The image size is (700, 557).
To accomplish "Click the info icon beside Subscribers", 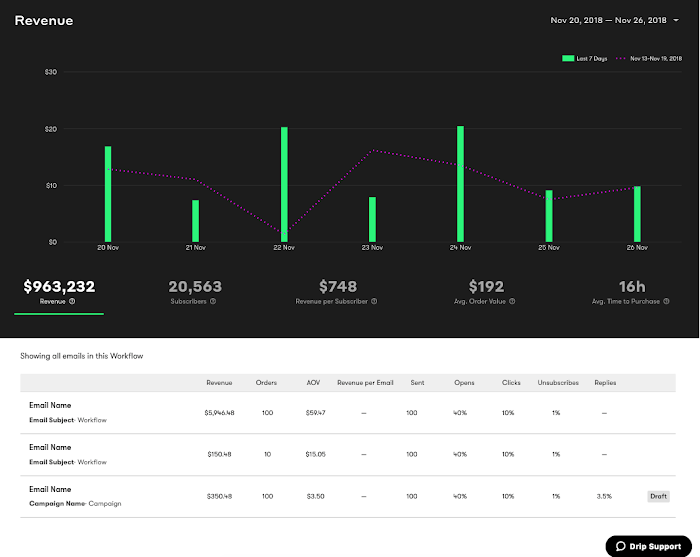I will [x=213, y=301].
